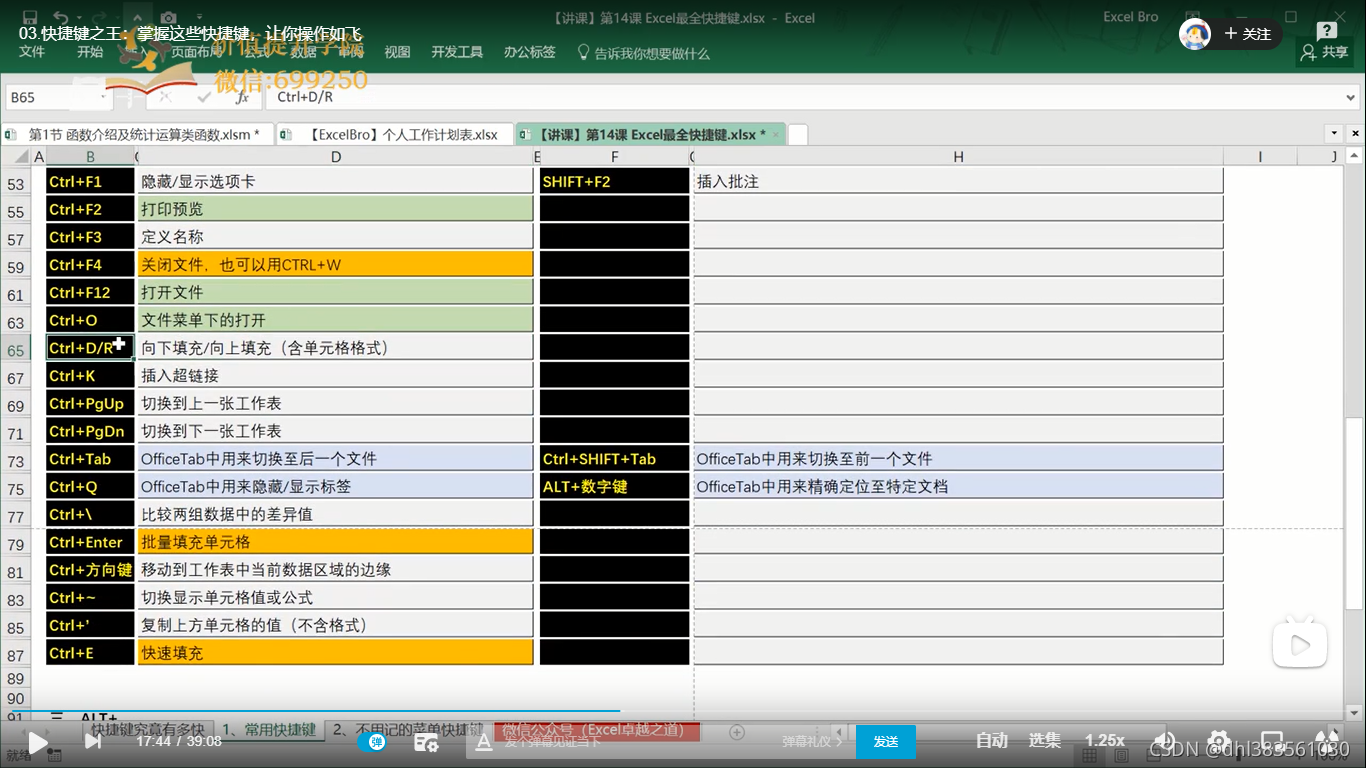Screen dimensions: 1366x768
Task: Select column H header
Action: point(959,156)
